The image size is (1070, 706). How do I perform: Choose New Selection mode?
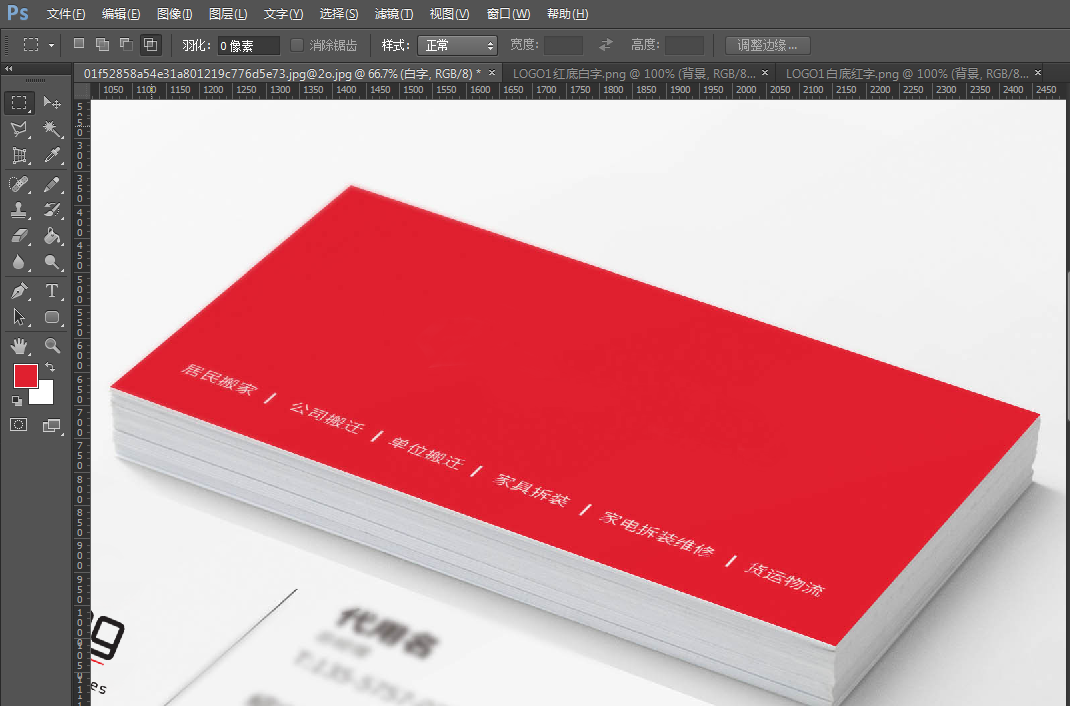[79, 44]
